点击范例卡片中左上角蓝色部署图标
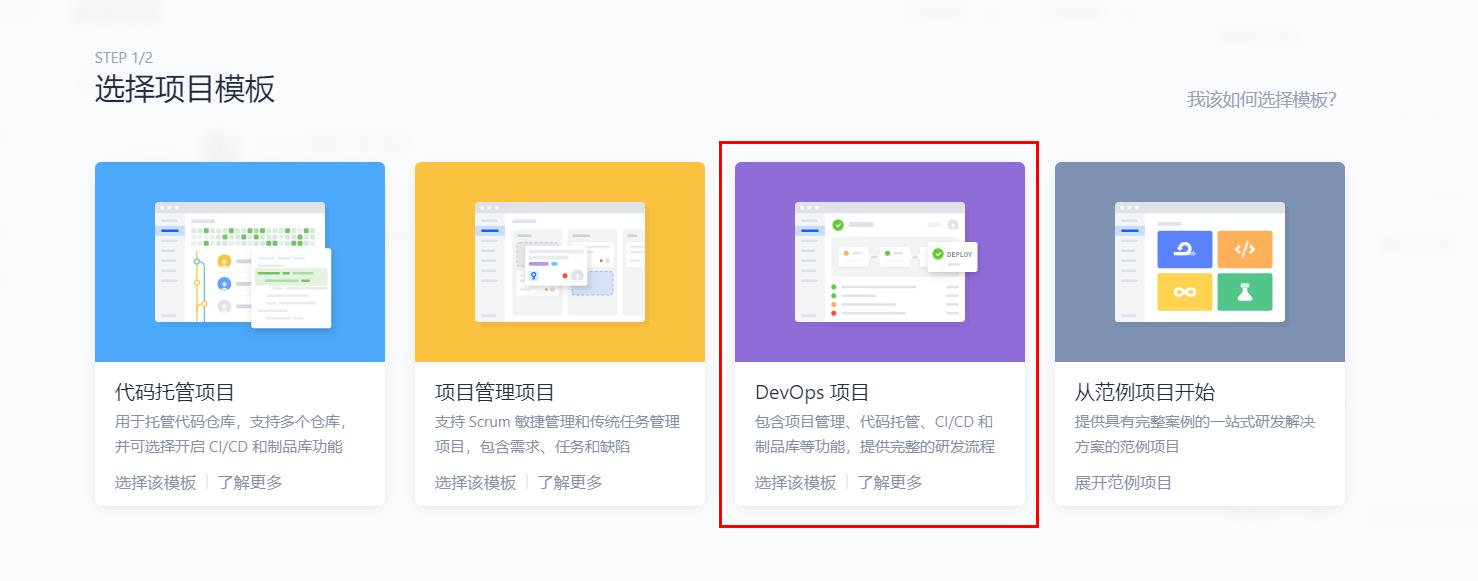The width and height of the screenshot is (1478, 581). [x=1186, y=247]
